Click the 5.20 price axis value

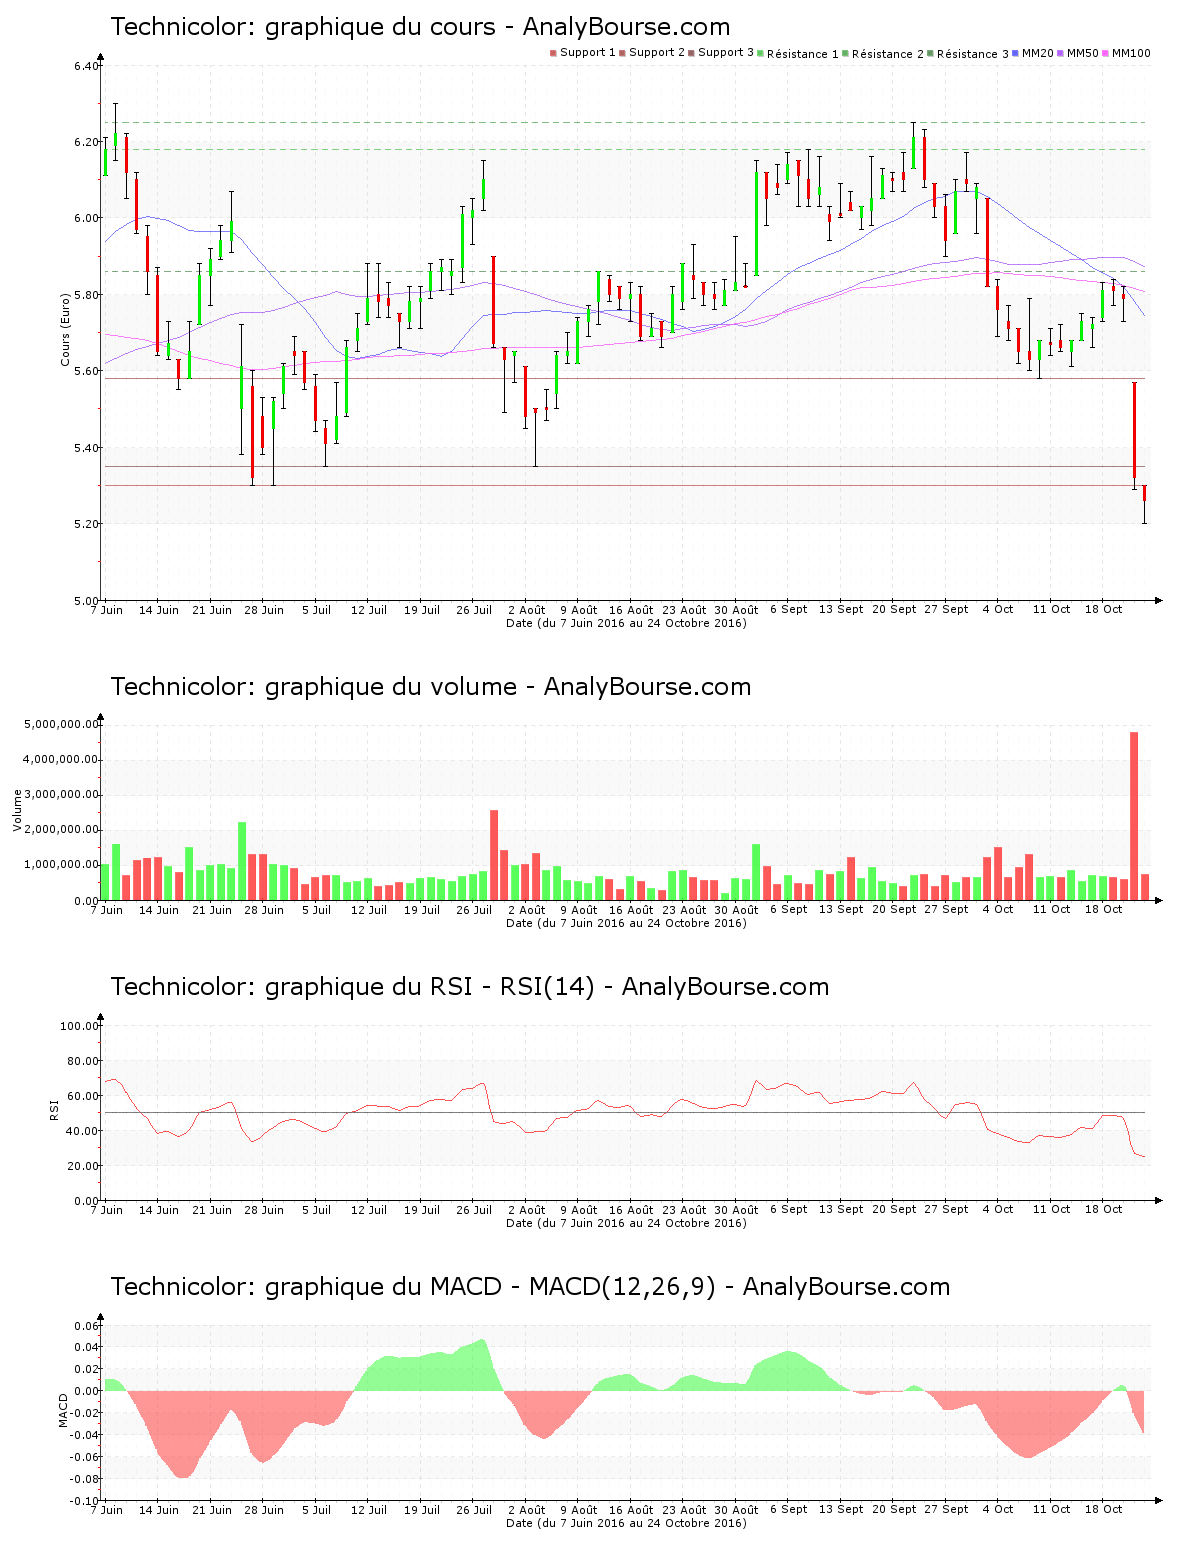pos(86,525)
